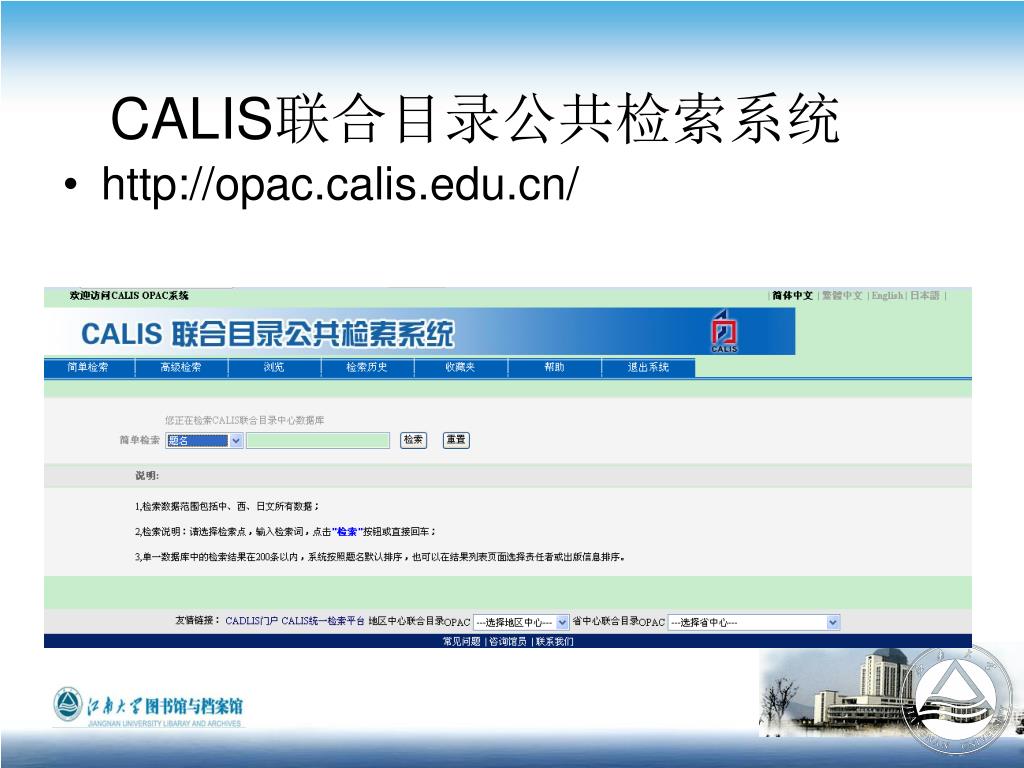Click the http://opac.calis.edu.cn/ URL text
Screen dimensions: 1024x768
340,184
